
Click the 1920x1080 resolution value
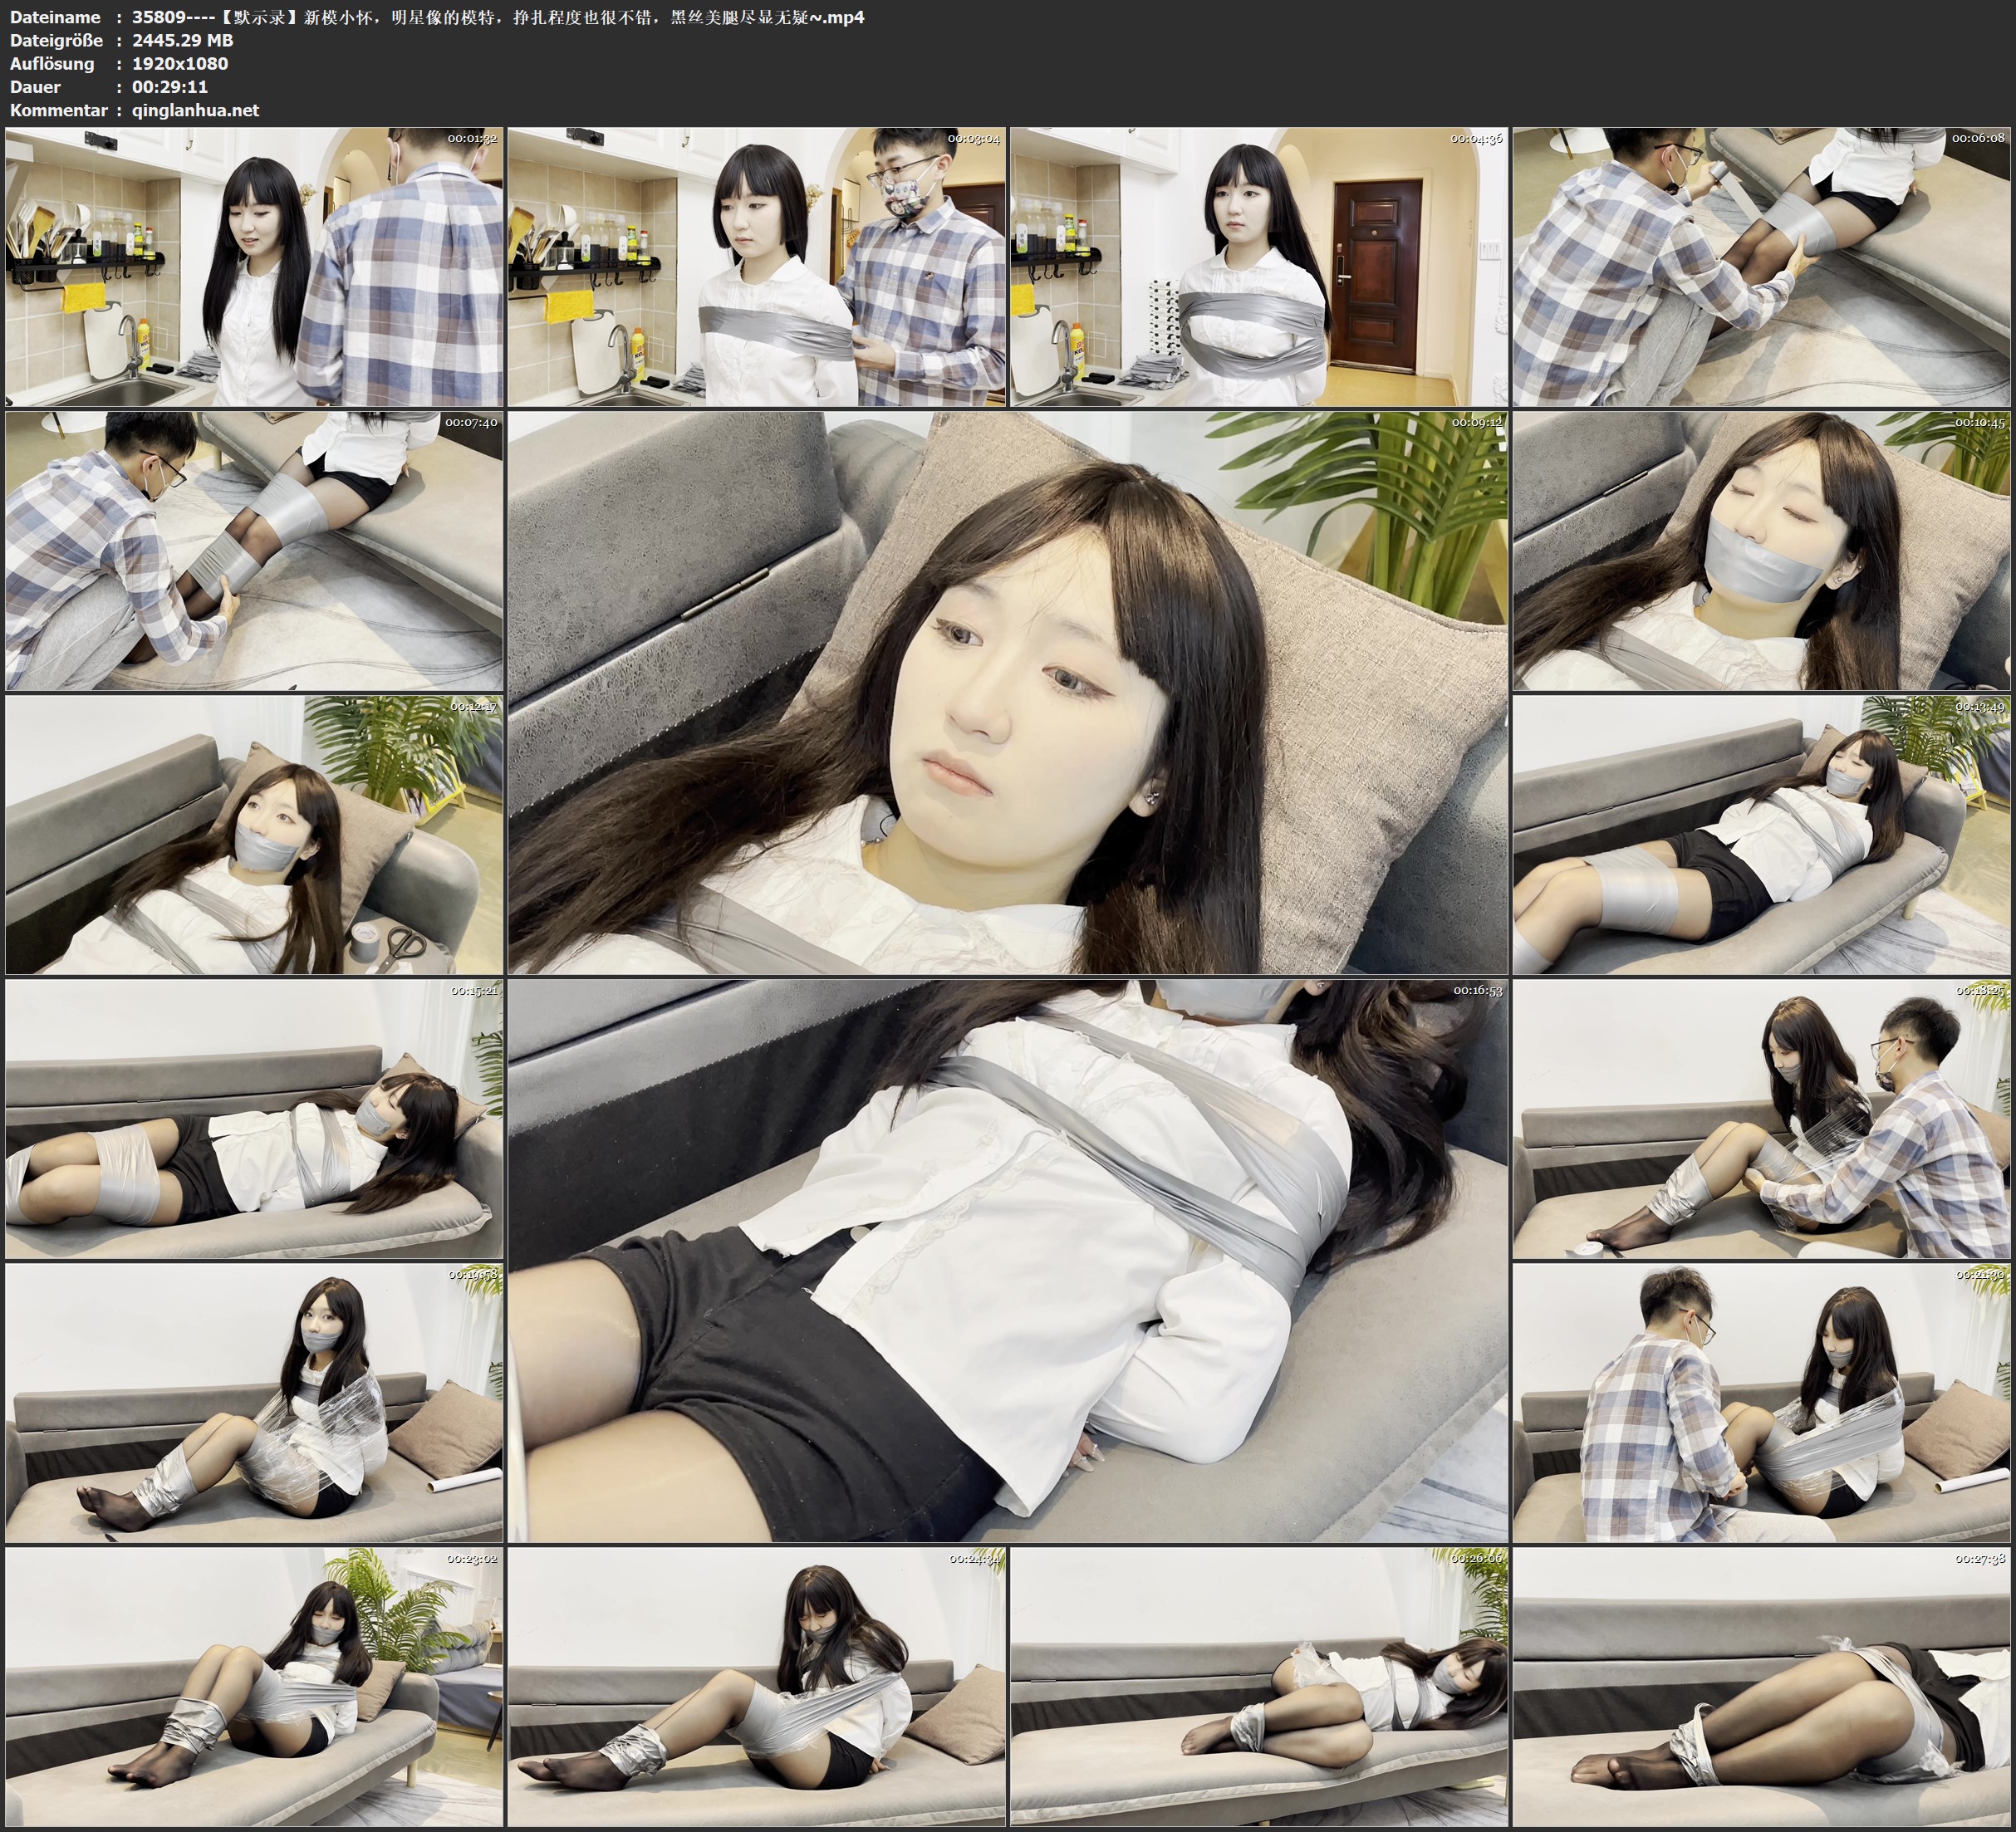180,63
